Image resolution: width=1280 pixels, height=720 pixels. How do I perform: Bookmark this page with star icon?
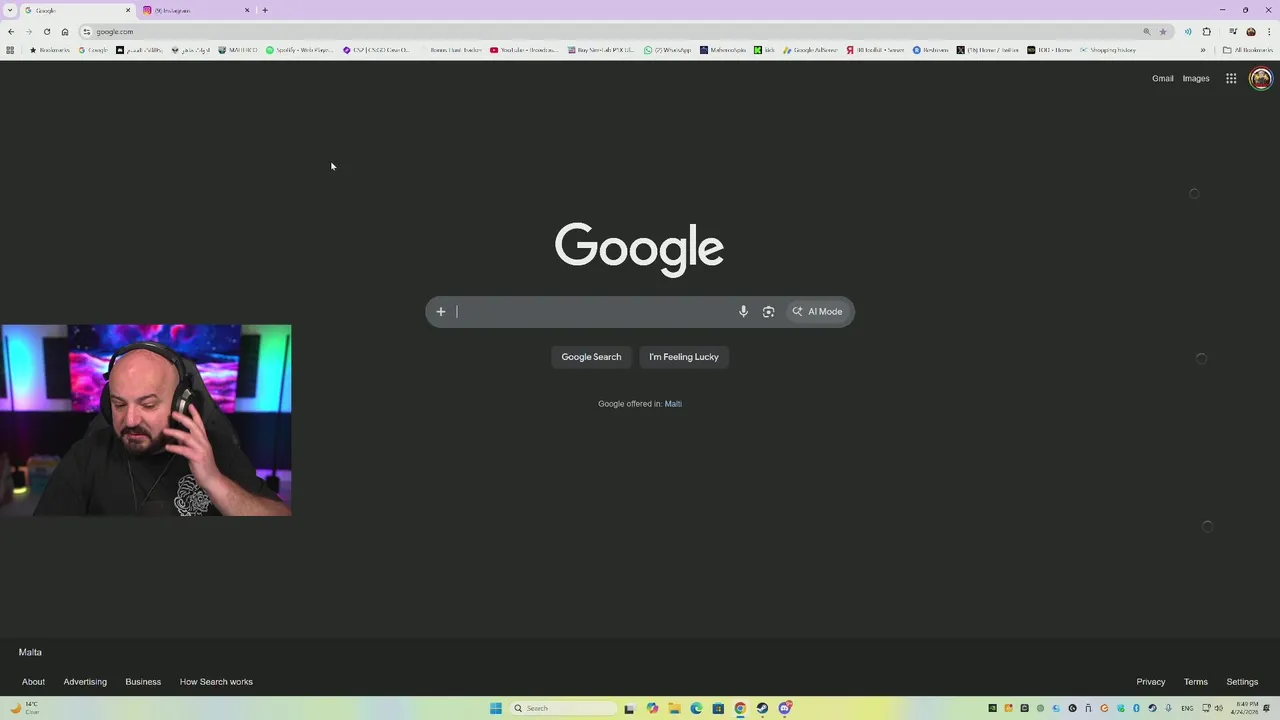[x=1163, y=31]
